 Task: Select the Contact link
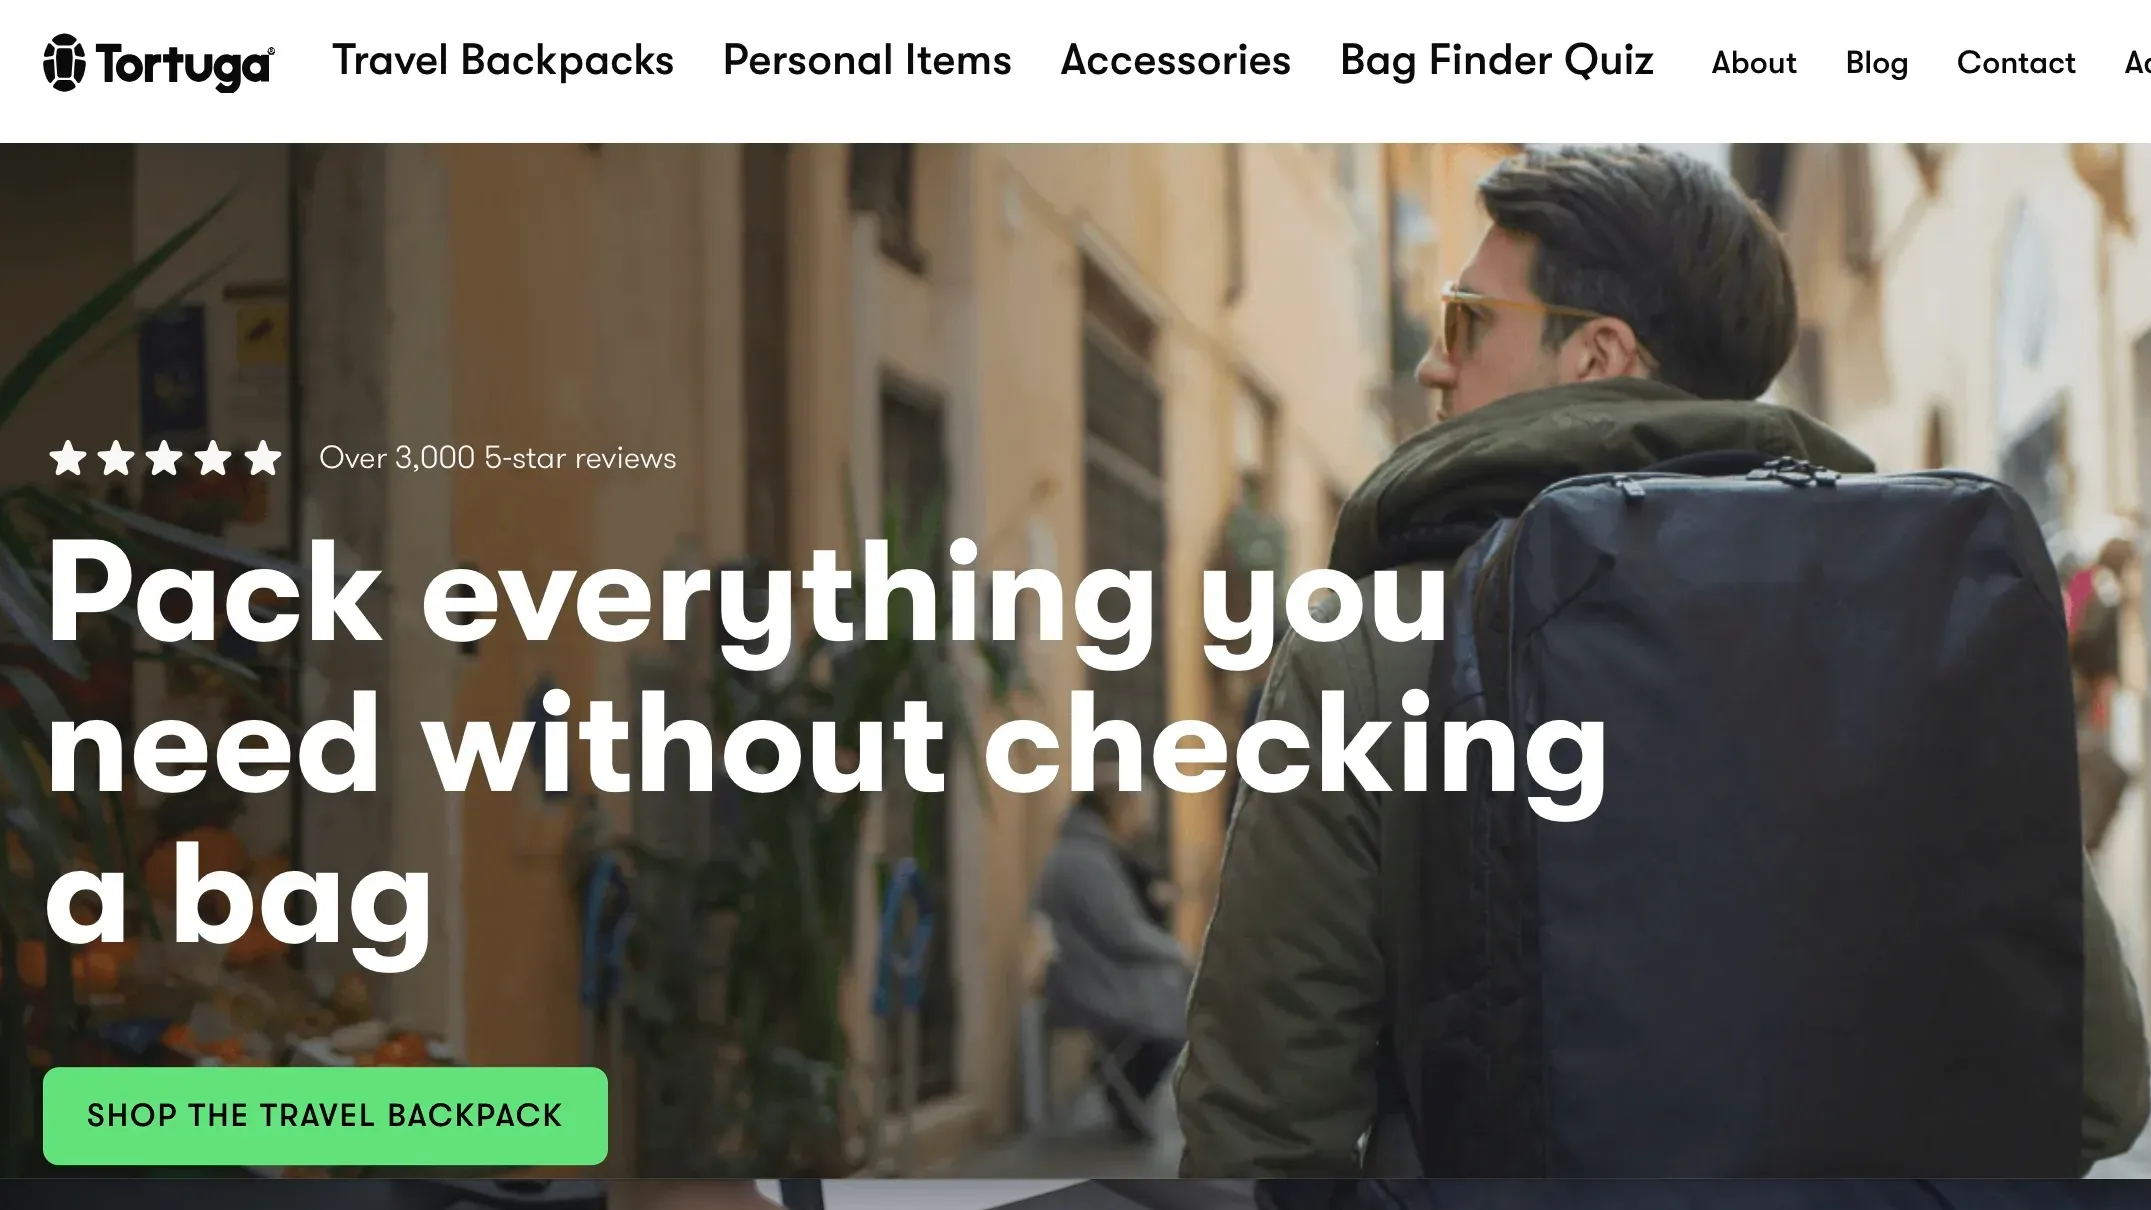pyautogui.click(x=2016, y=63)
